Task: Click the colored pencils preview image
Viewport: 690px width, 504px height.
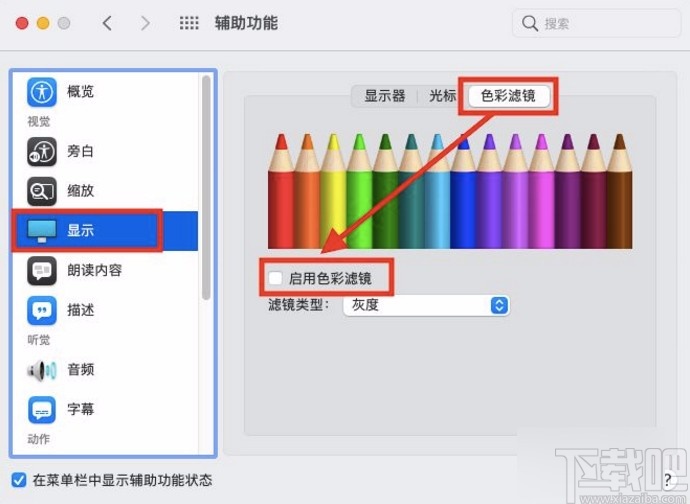Action: click(450, 191)
